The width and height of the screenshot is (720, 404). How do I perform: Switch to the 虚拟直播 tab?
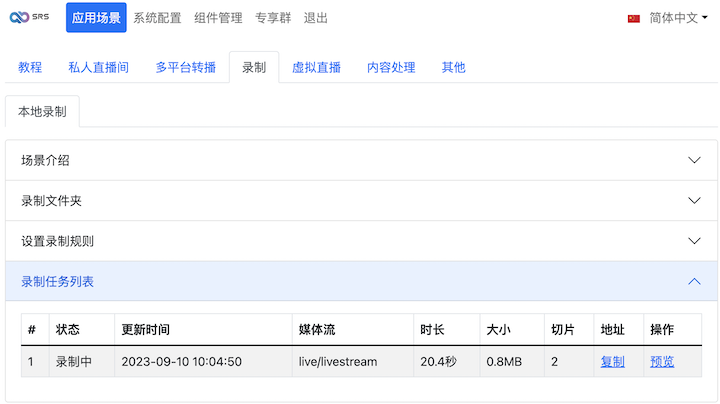pos(316,67)
